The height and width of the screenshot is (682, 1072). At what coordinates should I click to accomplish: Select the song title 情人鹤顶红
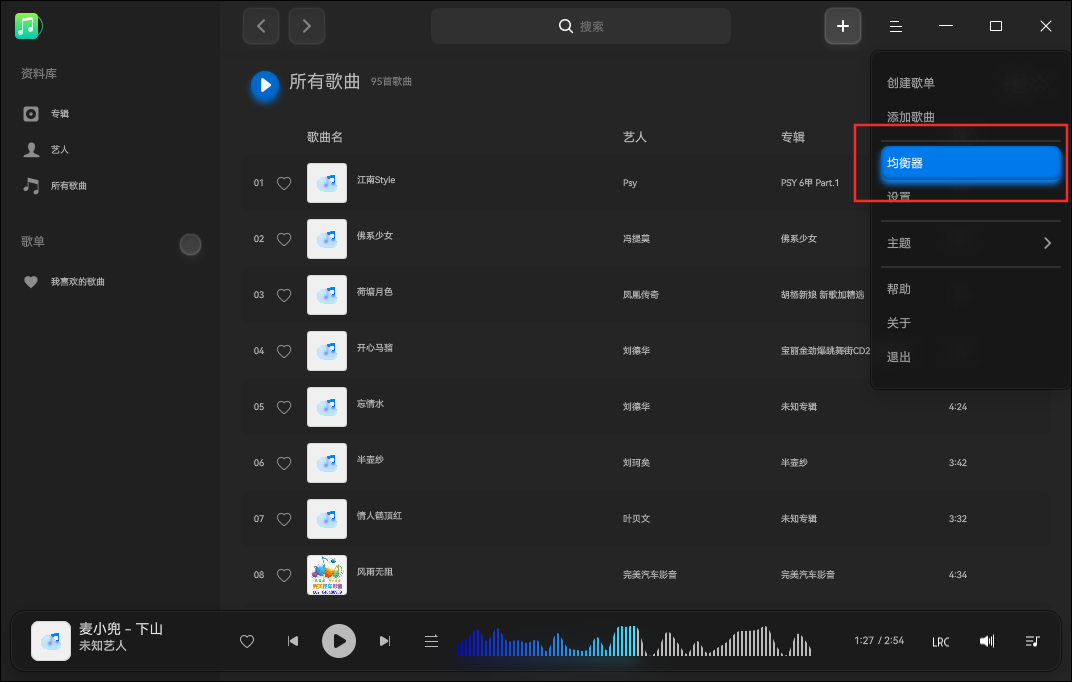379,516
